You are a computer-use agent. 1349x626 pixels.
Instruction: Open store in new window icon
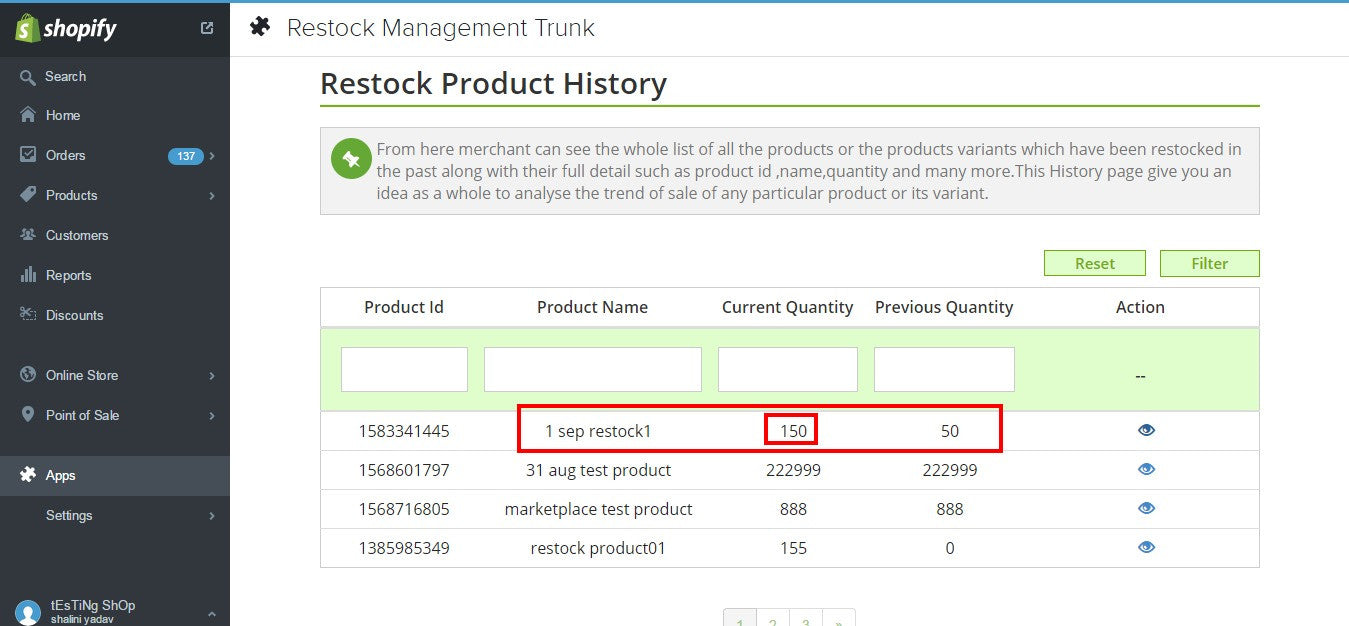click(x=207, y=28)
